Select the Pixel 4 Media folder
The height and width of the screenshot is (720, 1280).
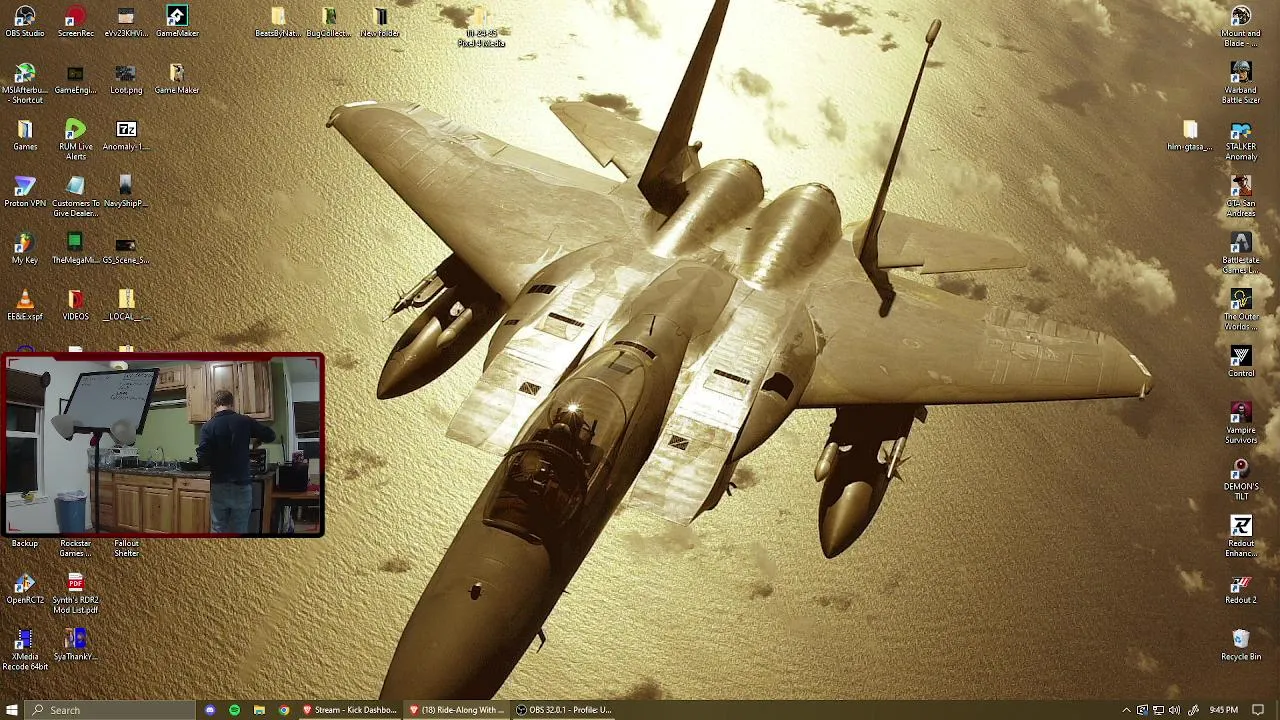tap(481, 26)
